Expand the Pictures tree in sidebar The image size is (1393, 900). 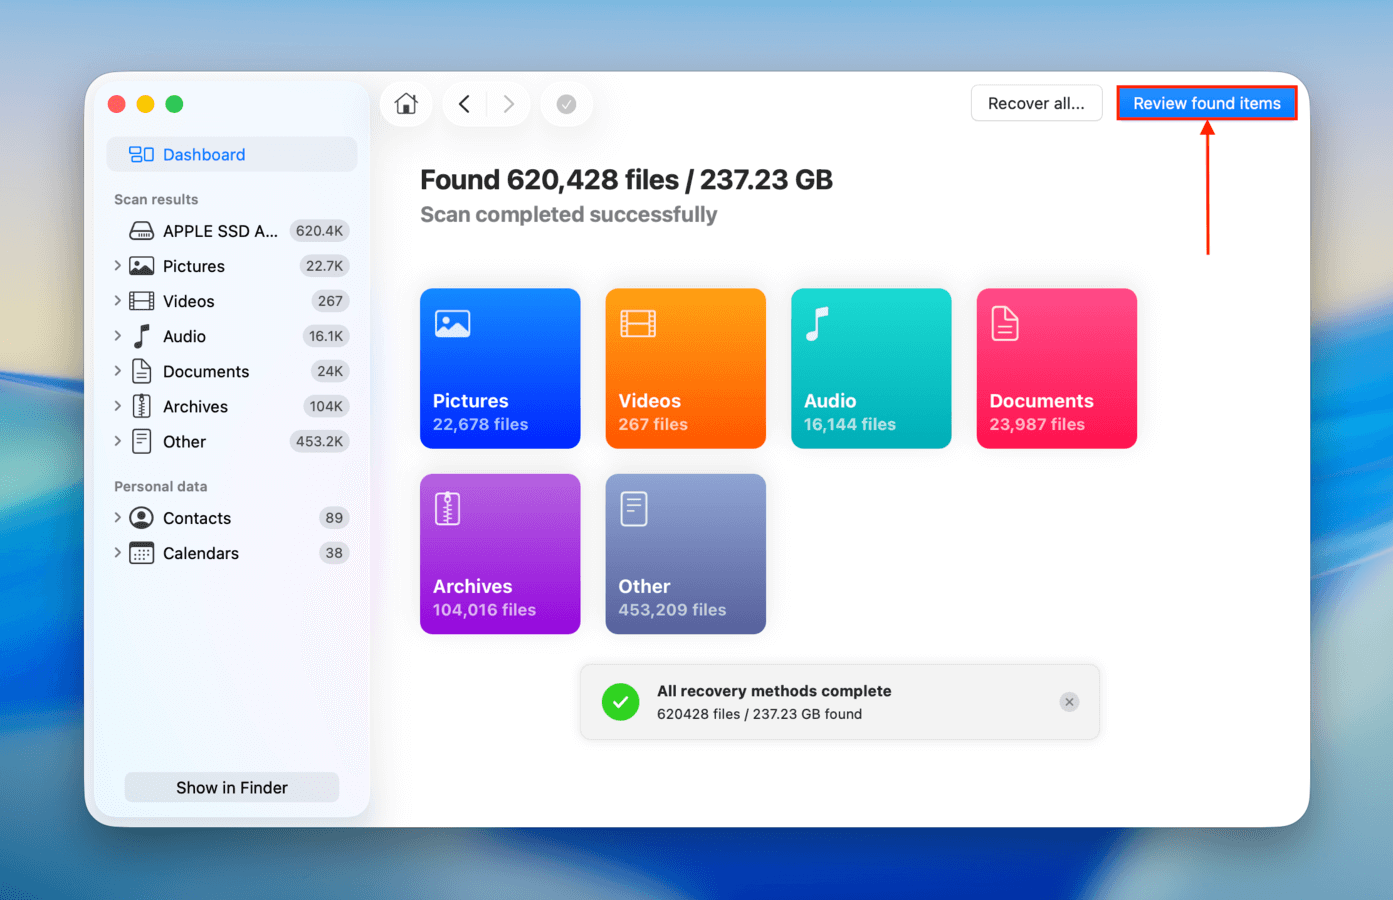118,266
